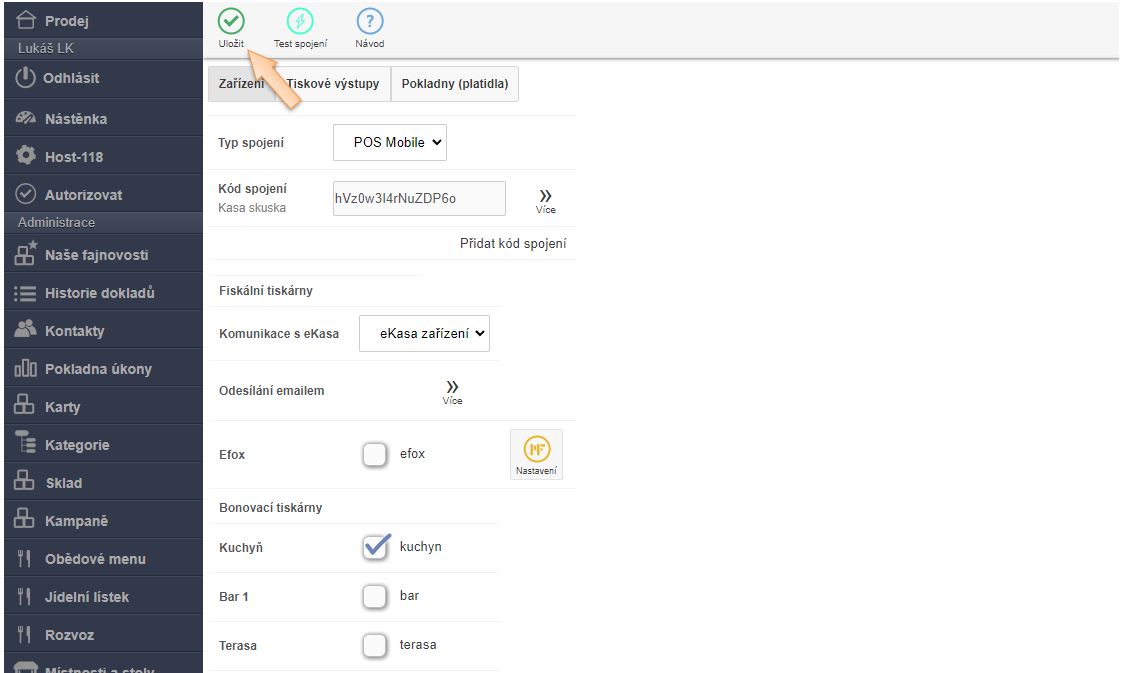The height and width of the screenshot is (673, 1126).
Task: Open the Typ spojení POS Mobile dropdown
Action: pyautogui.click(x=390, y=142)
